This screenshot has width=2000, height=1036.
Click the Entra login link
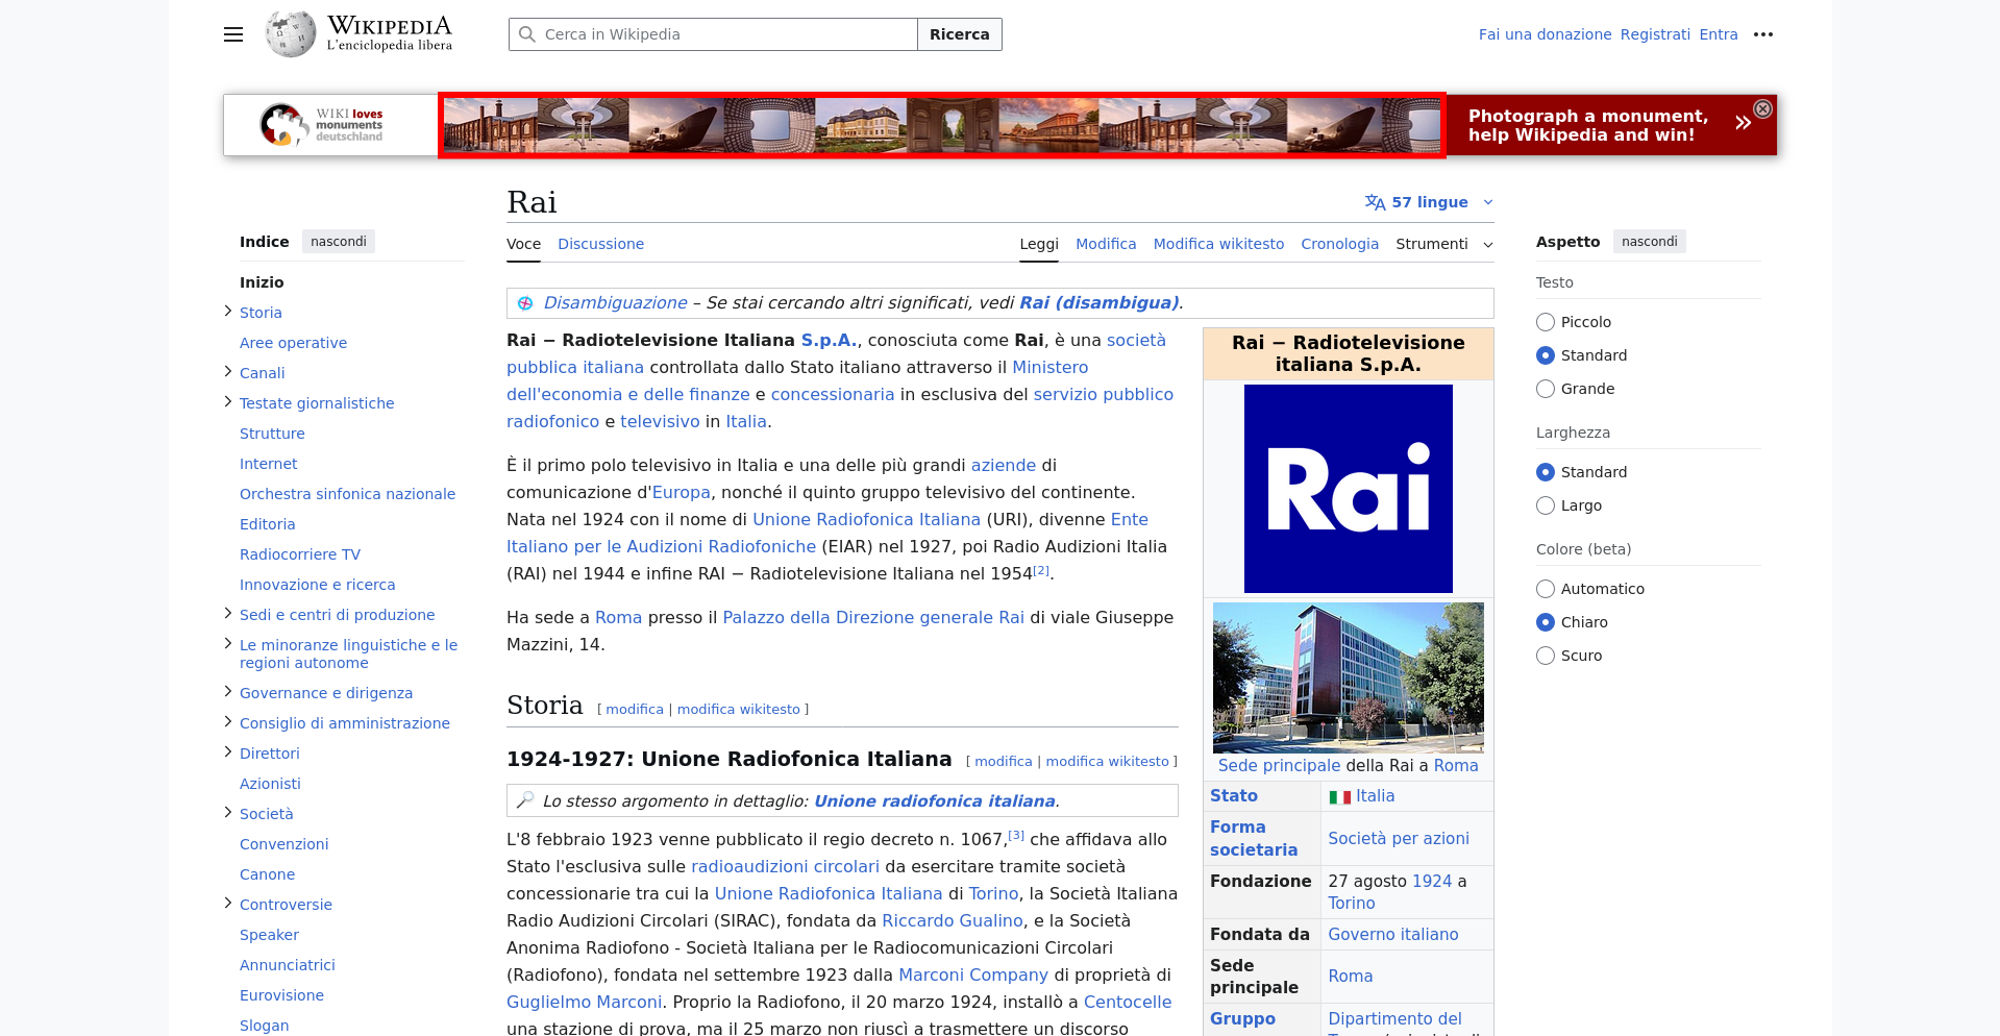click(1718, 34)
